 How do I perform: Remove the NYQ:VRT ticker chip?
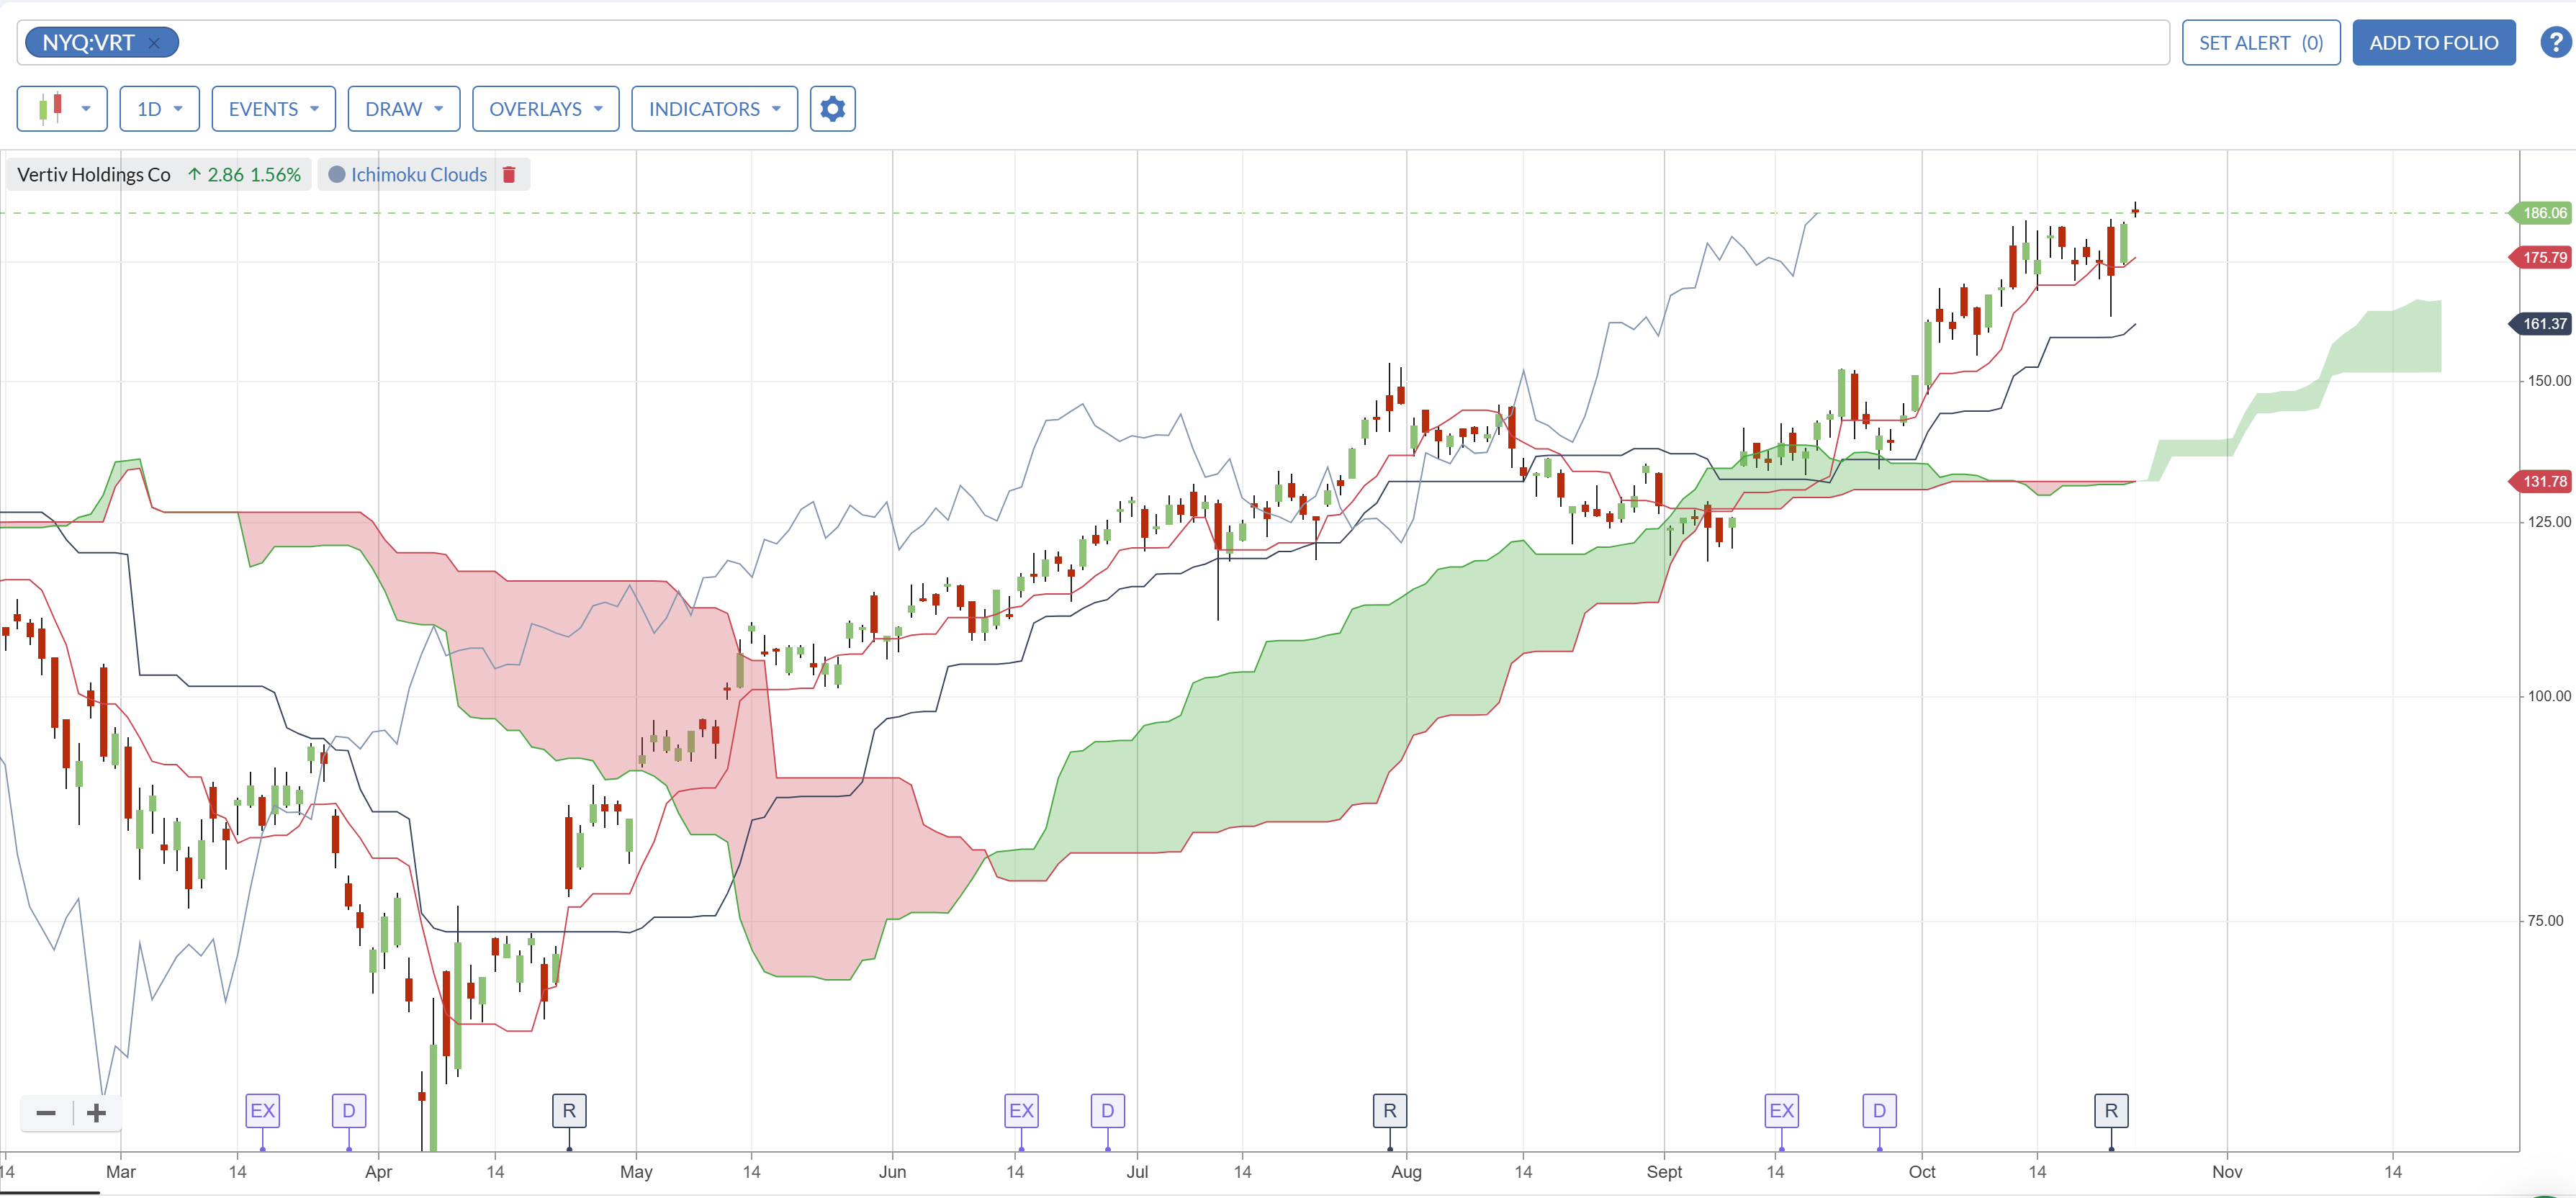(x=154, y=43)
